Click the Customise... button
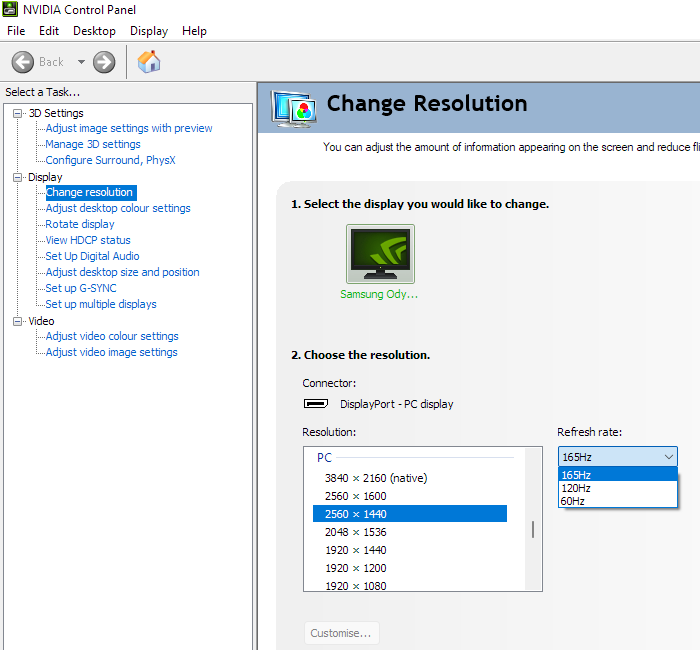Screen dimensions: 700x650 [x=342, y=633]
